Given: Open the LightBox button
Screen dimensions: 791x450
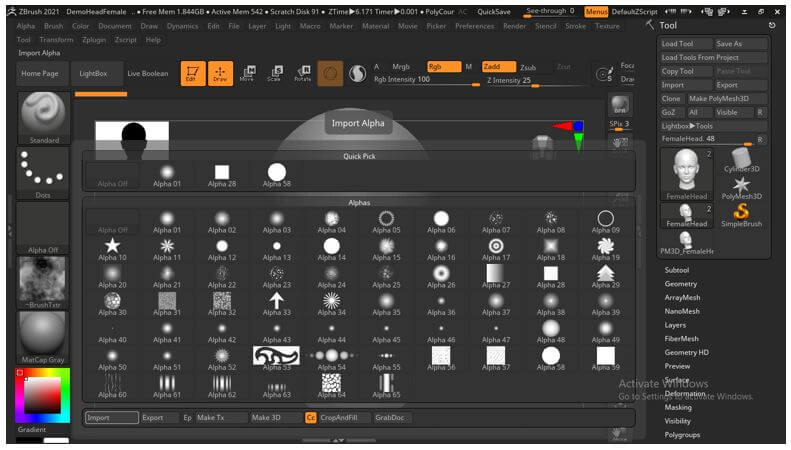Looking at the screenshot, I should click(97, 74).
